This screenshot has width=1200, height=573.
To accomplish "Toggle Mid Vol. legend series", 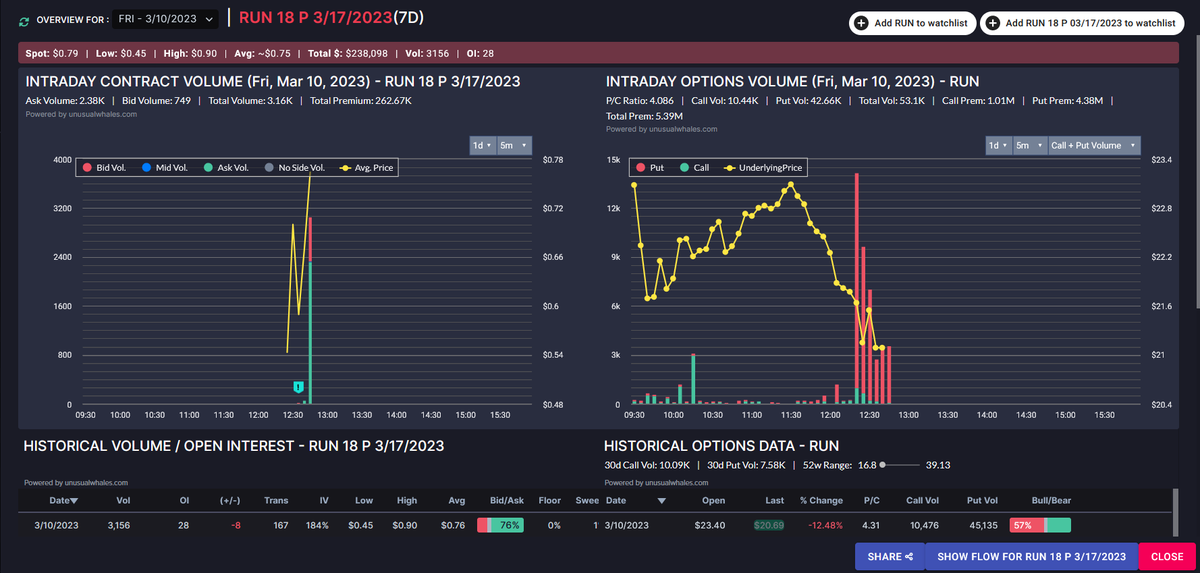I will (165, 169).
